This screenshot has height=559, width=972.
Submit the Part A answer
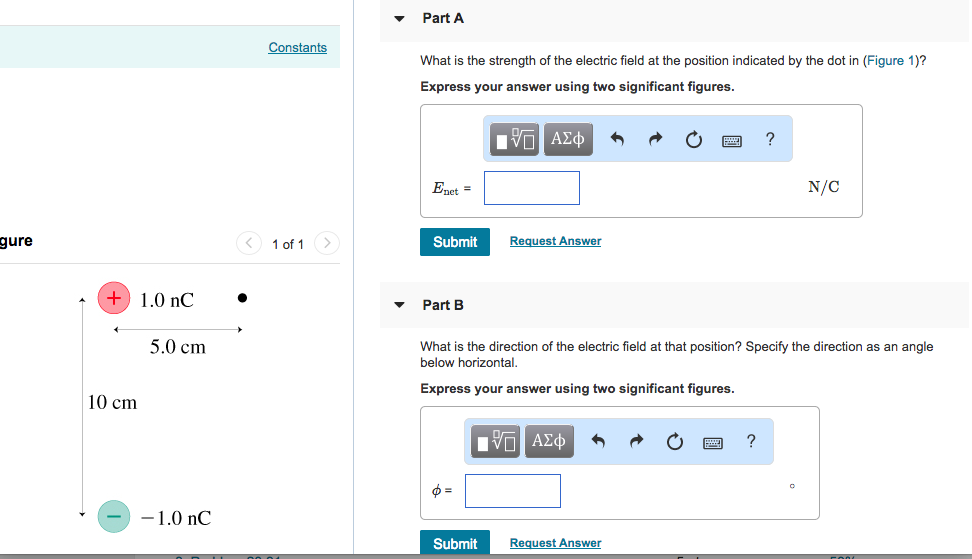[455, 242]
